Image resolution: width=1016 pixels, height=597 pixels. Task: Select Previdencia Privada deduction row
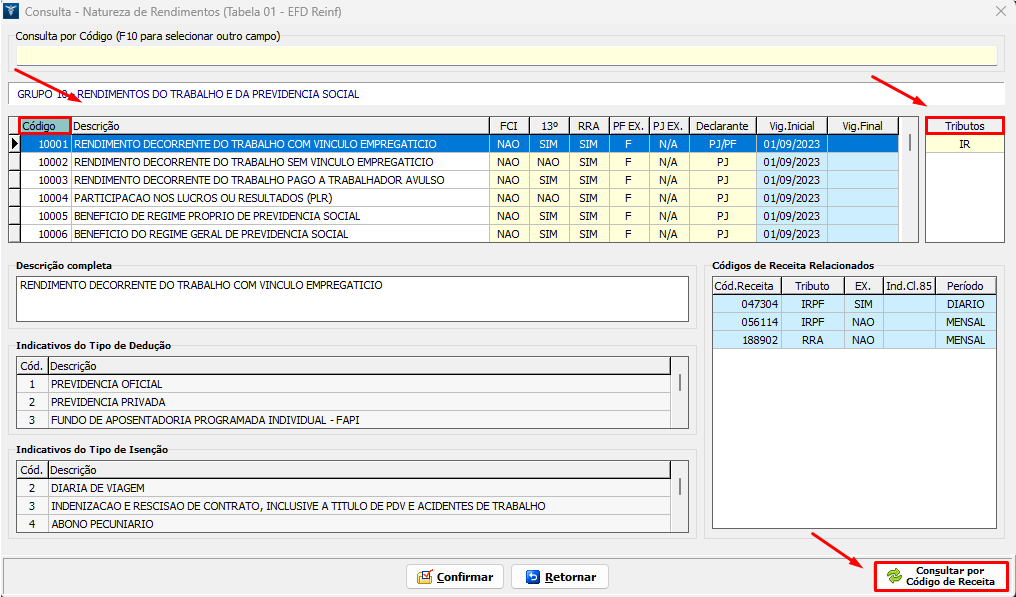pyautogui.click(x=108, y=402)
